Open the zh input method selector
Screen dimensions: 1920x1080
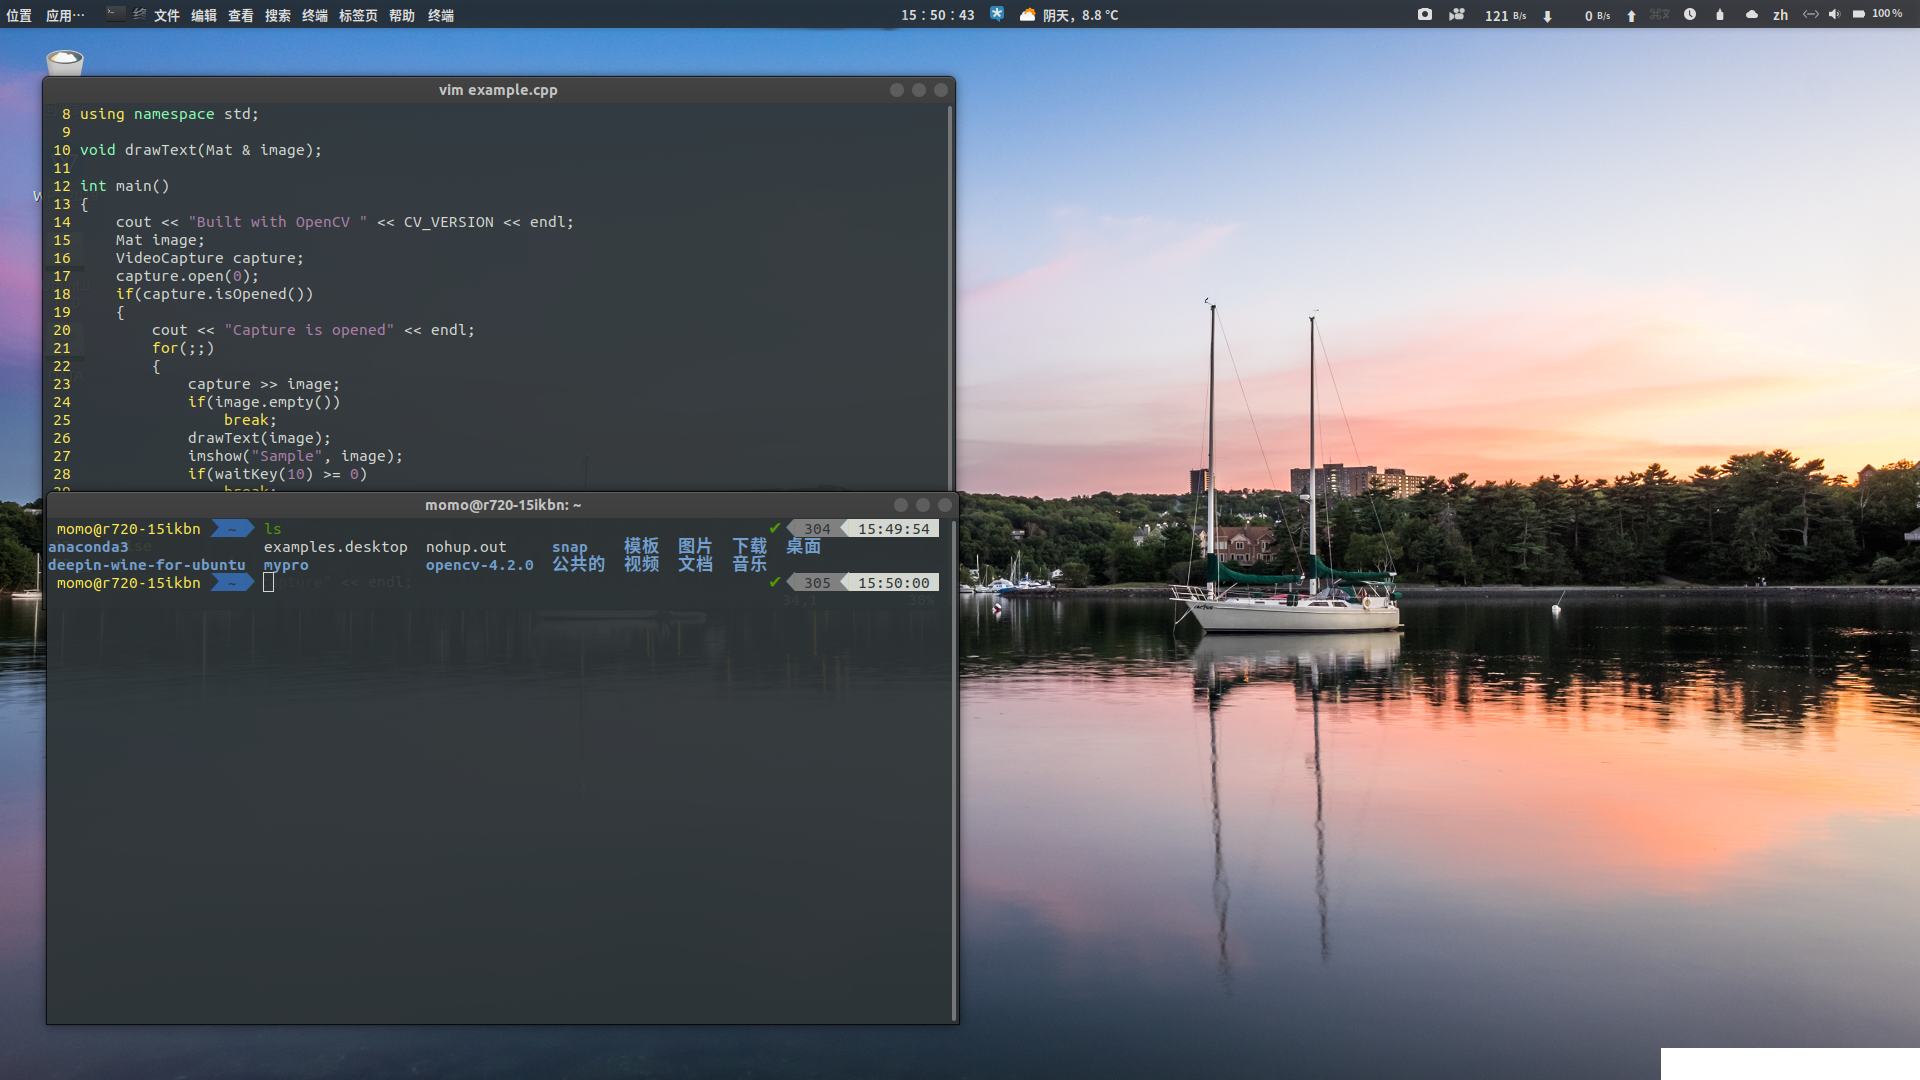tap(1780, 15)
